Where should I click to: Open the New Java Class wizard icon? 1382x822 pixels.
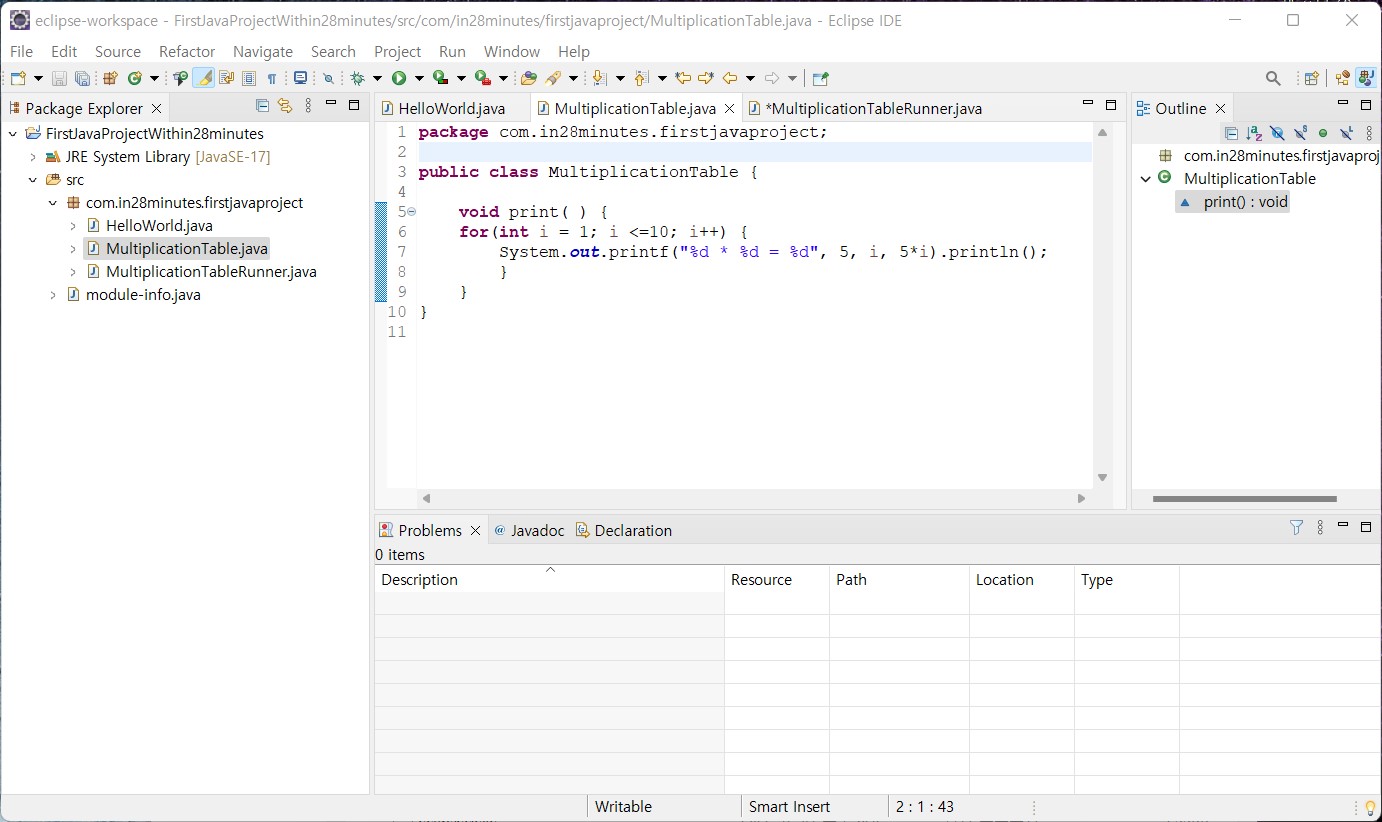coord(135,78)
